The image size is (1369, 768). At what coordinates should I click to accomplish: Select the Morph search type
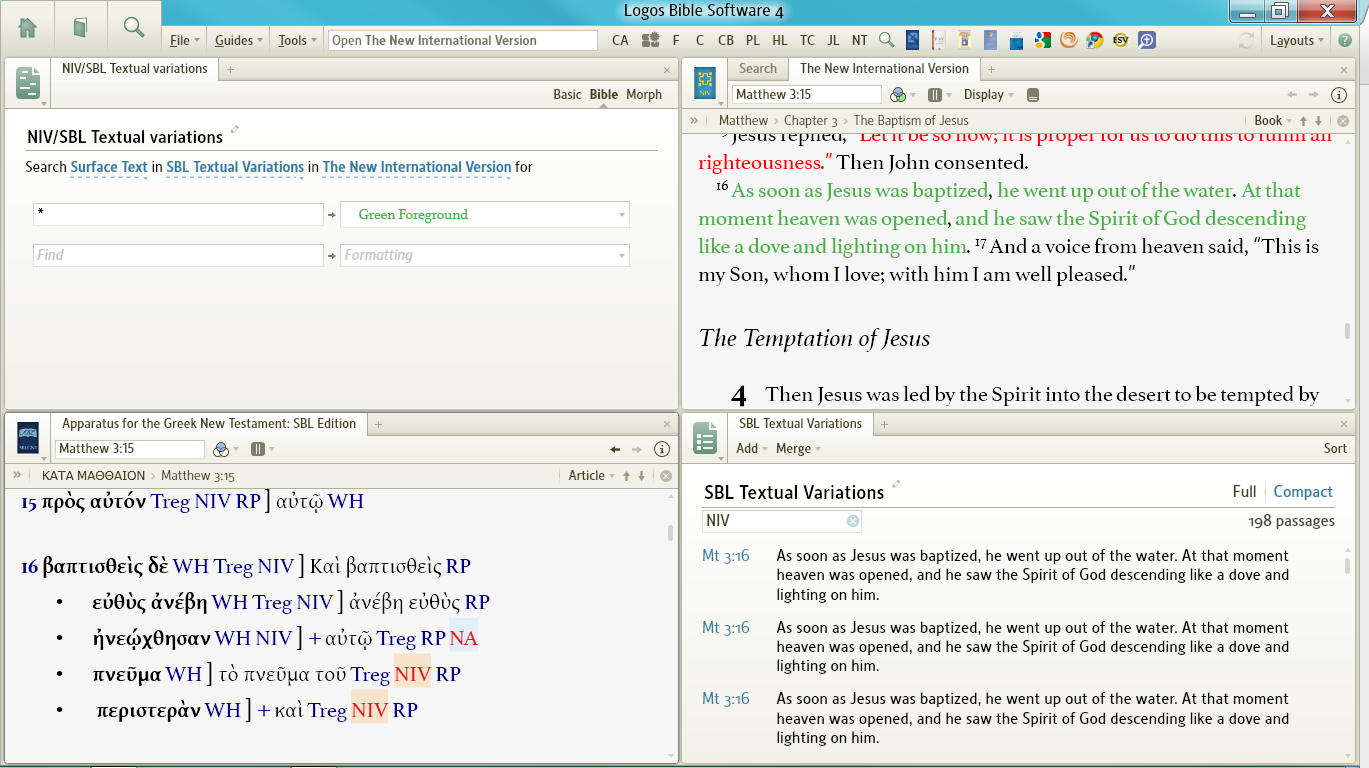644,94
